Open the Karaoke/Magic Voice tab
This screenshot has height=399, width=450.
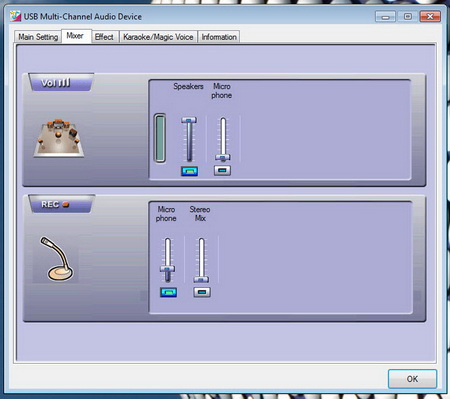tap(158, 37)
